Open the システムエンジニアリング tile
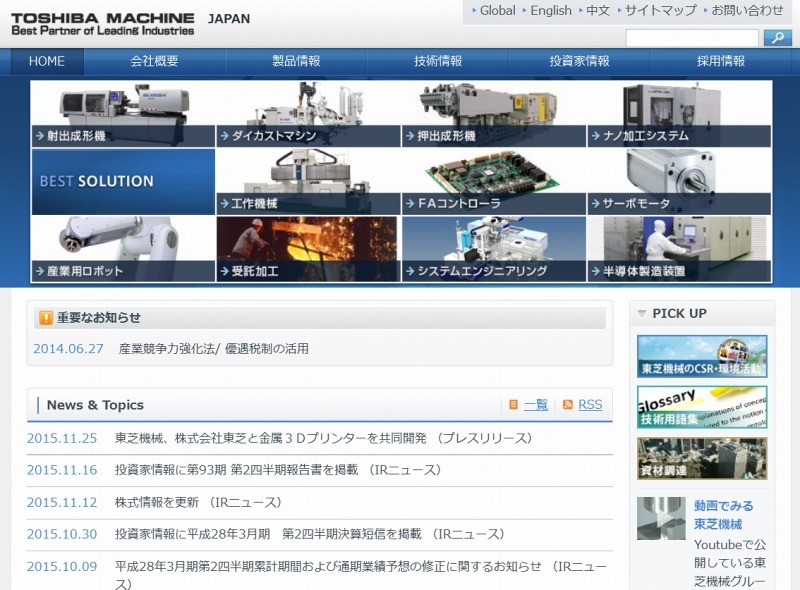 tap(494, 249)
